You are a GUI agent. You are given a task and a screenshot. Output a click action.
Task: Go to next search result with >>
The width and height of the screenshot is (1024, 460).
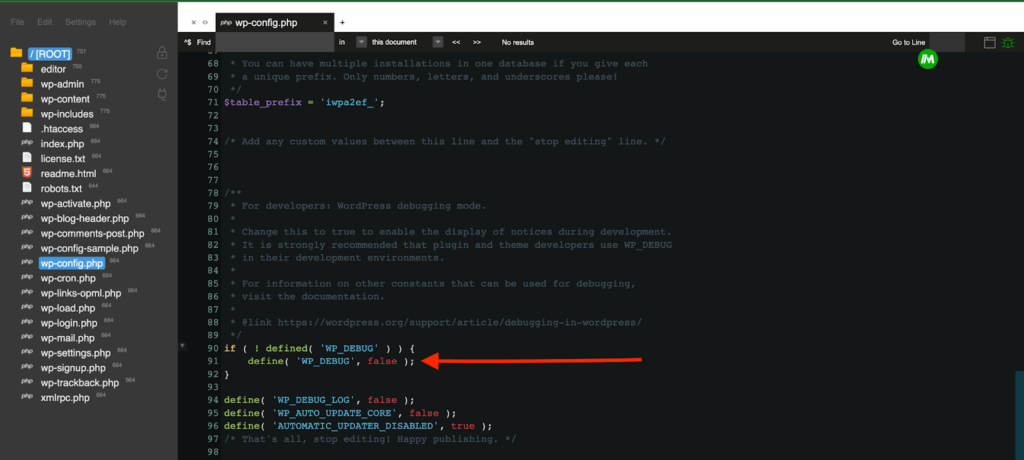click(x=477, y=42)
